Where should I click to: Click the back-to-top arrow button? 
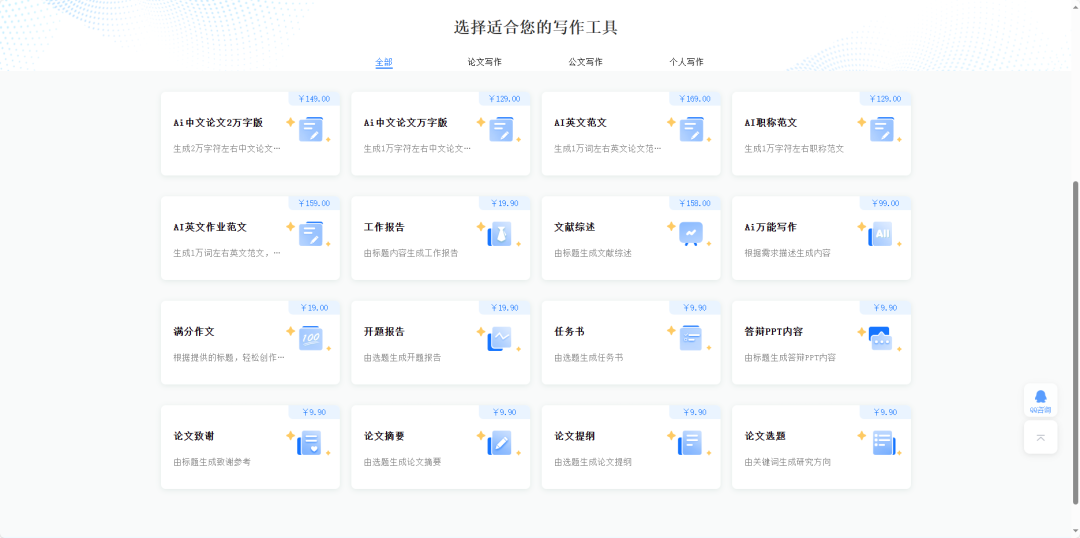coord(1040,437)
